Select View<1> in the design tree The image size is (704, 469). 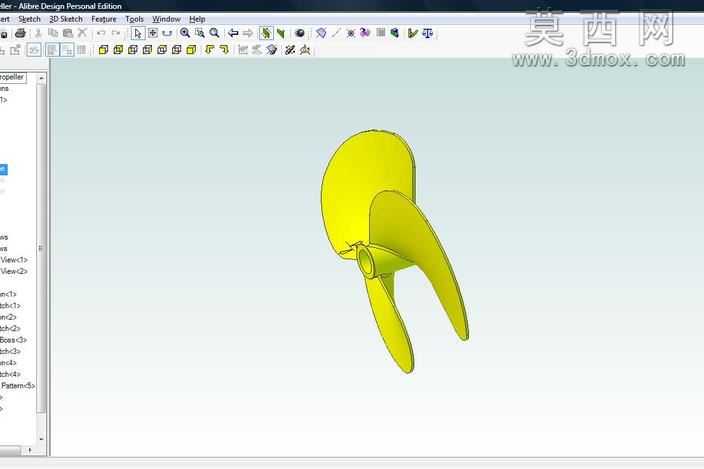pyautogui.click(x=14, y=260)
